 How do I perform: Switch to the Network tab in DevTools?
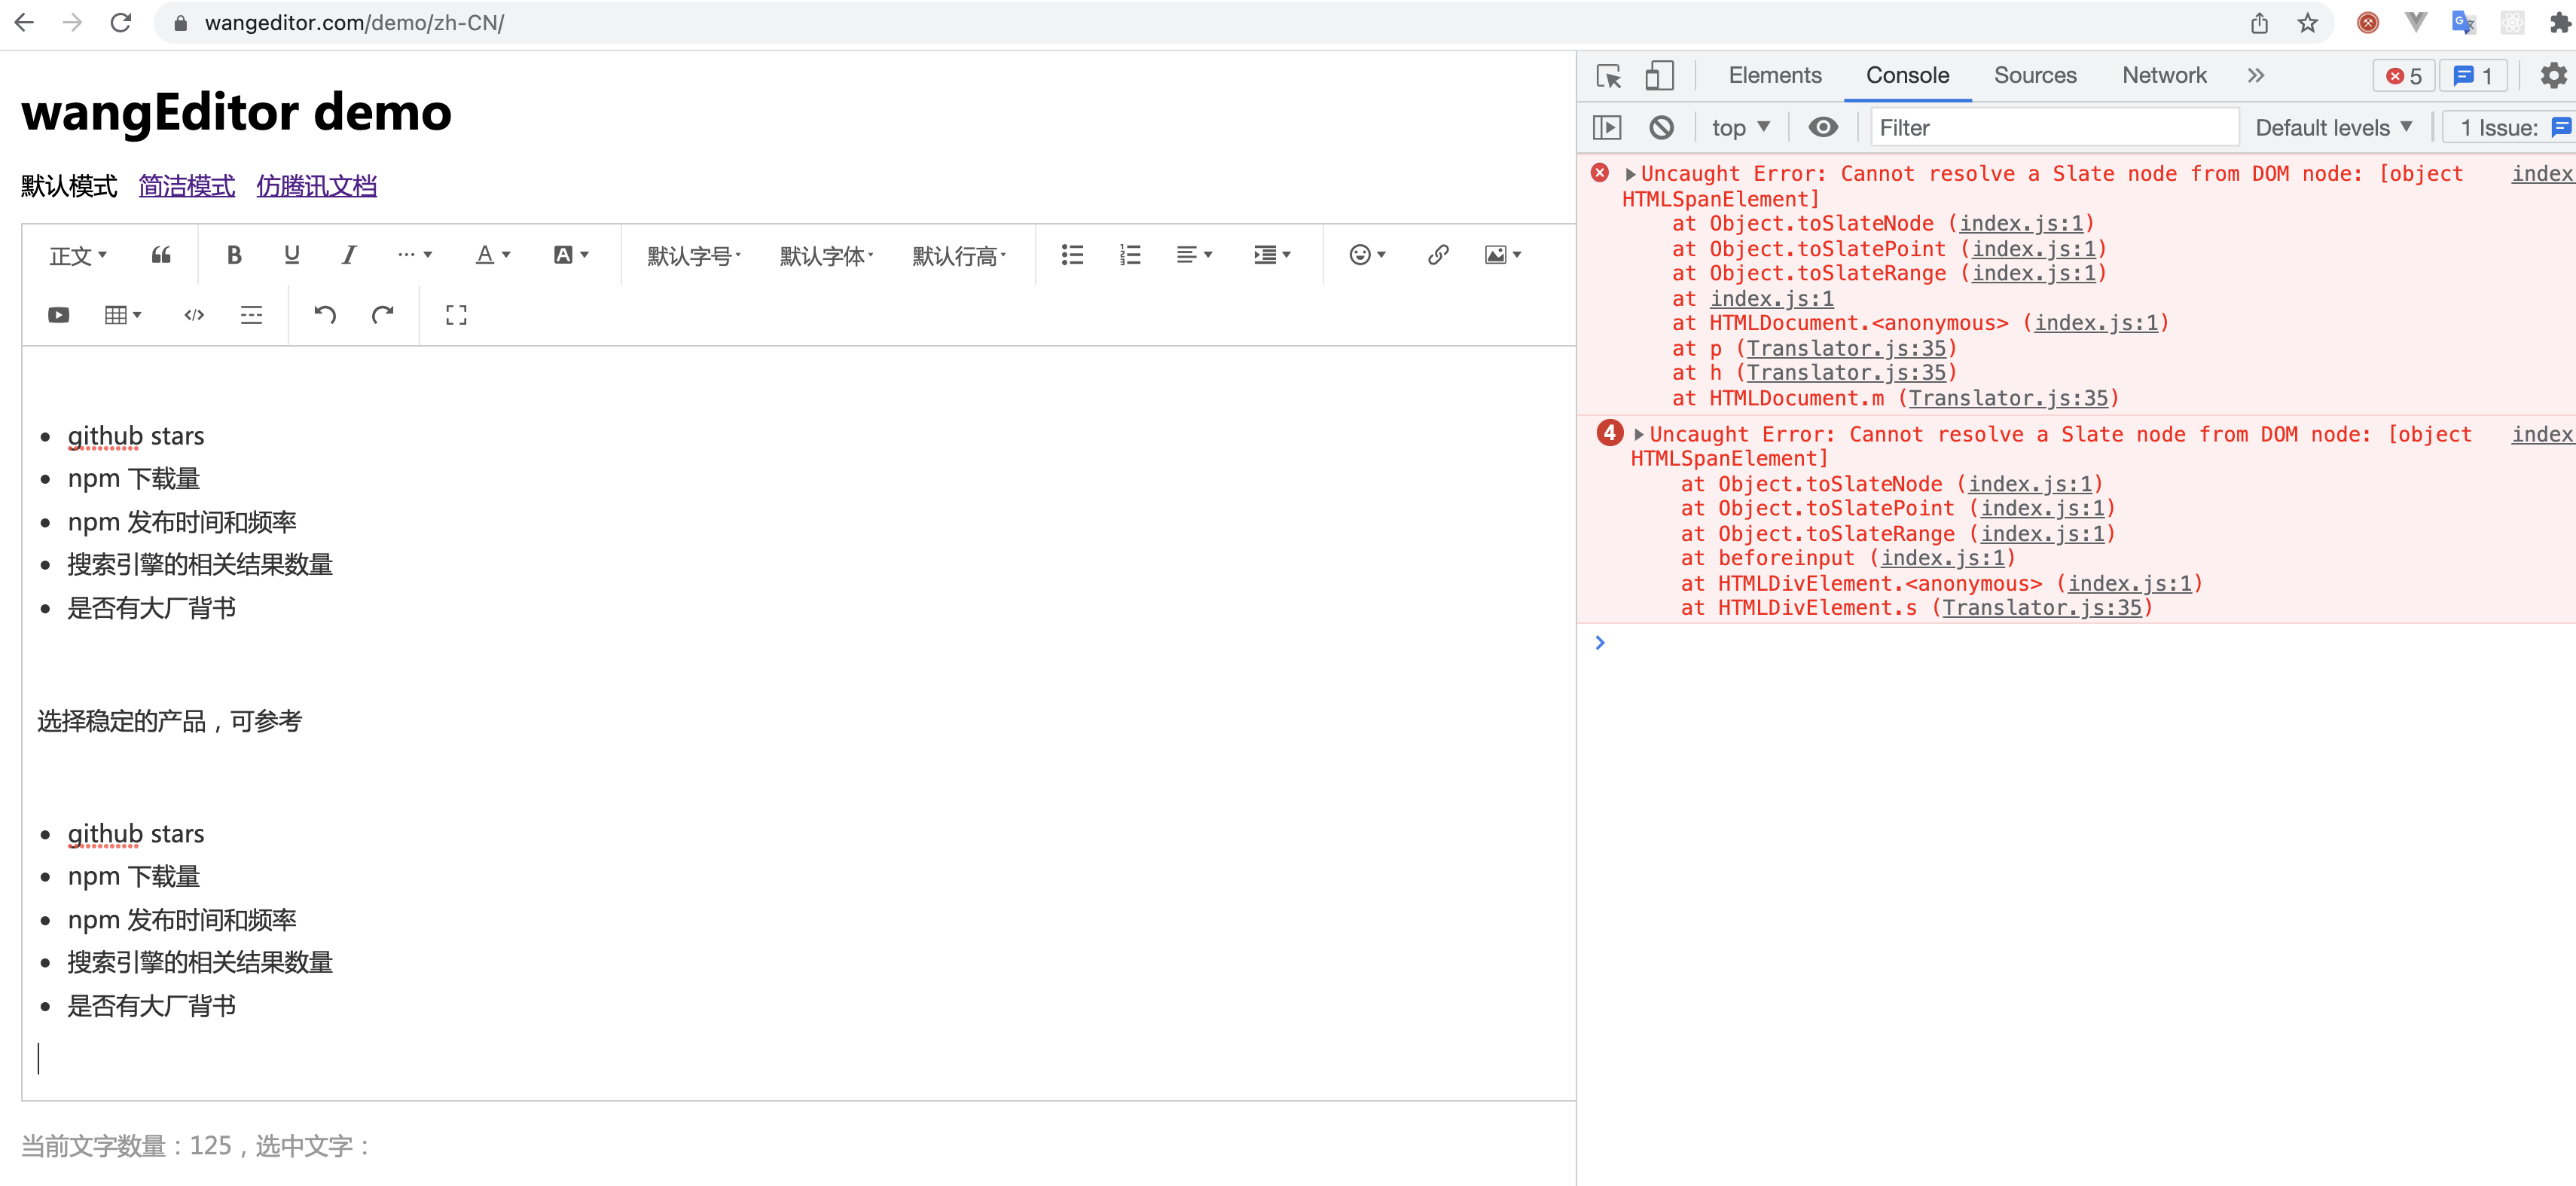pyautogui.click(x=2164, y=76)
